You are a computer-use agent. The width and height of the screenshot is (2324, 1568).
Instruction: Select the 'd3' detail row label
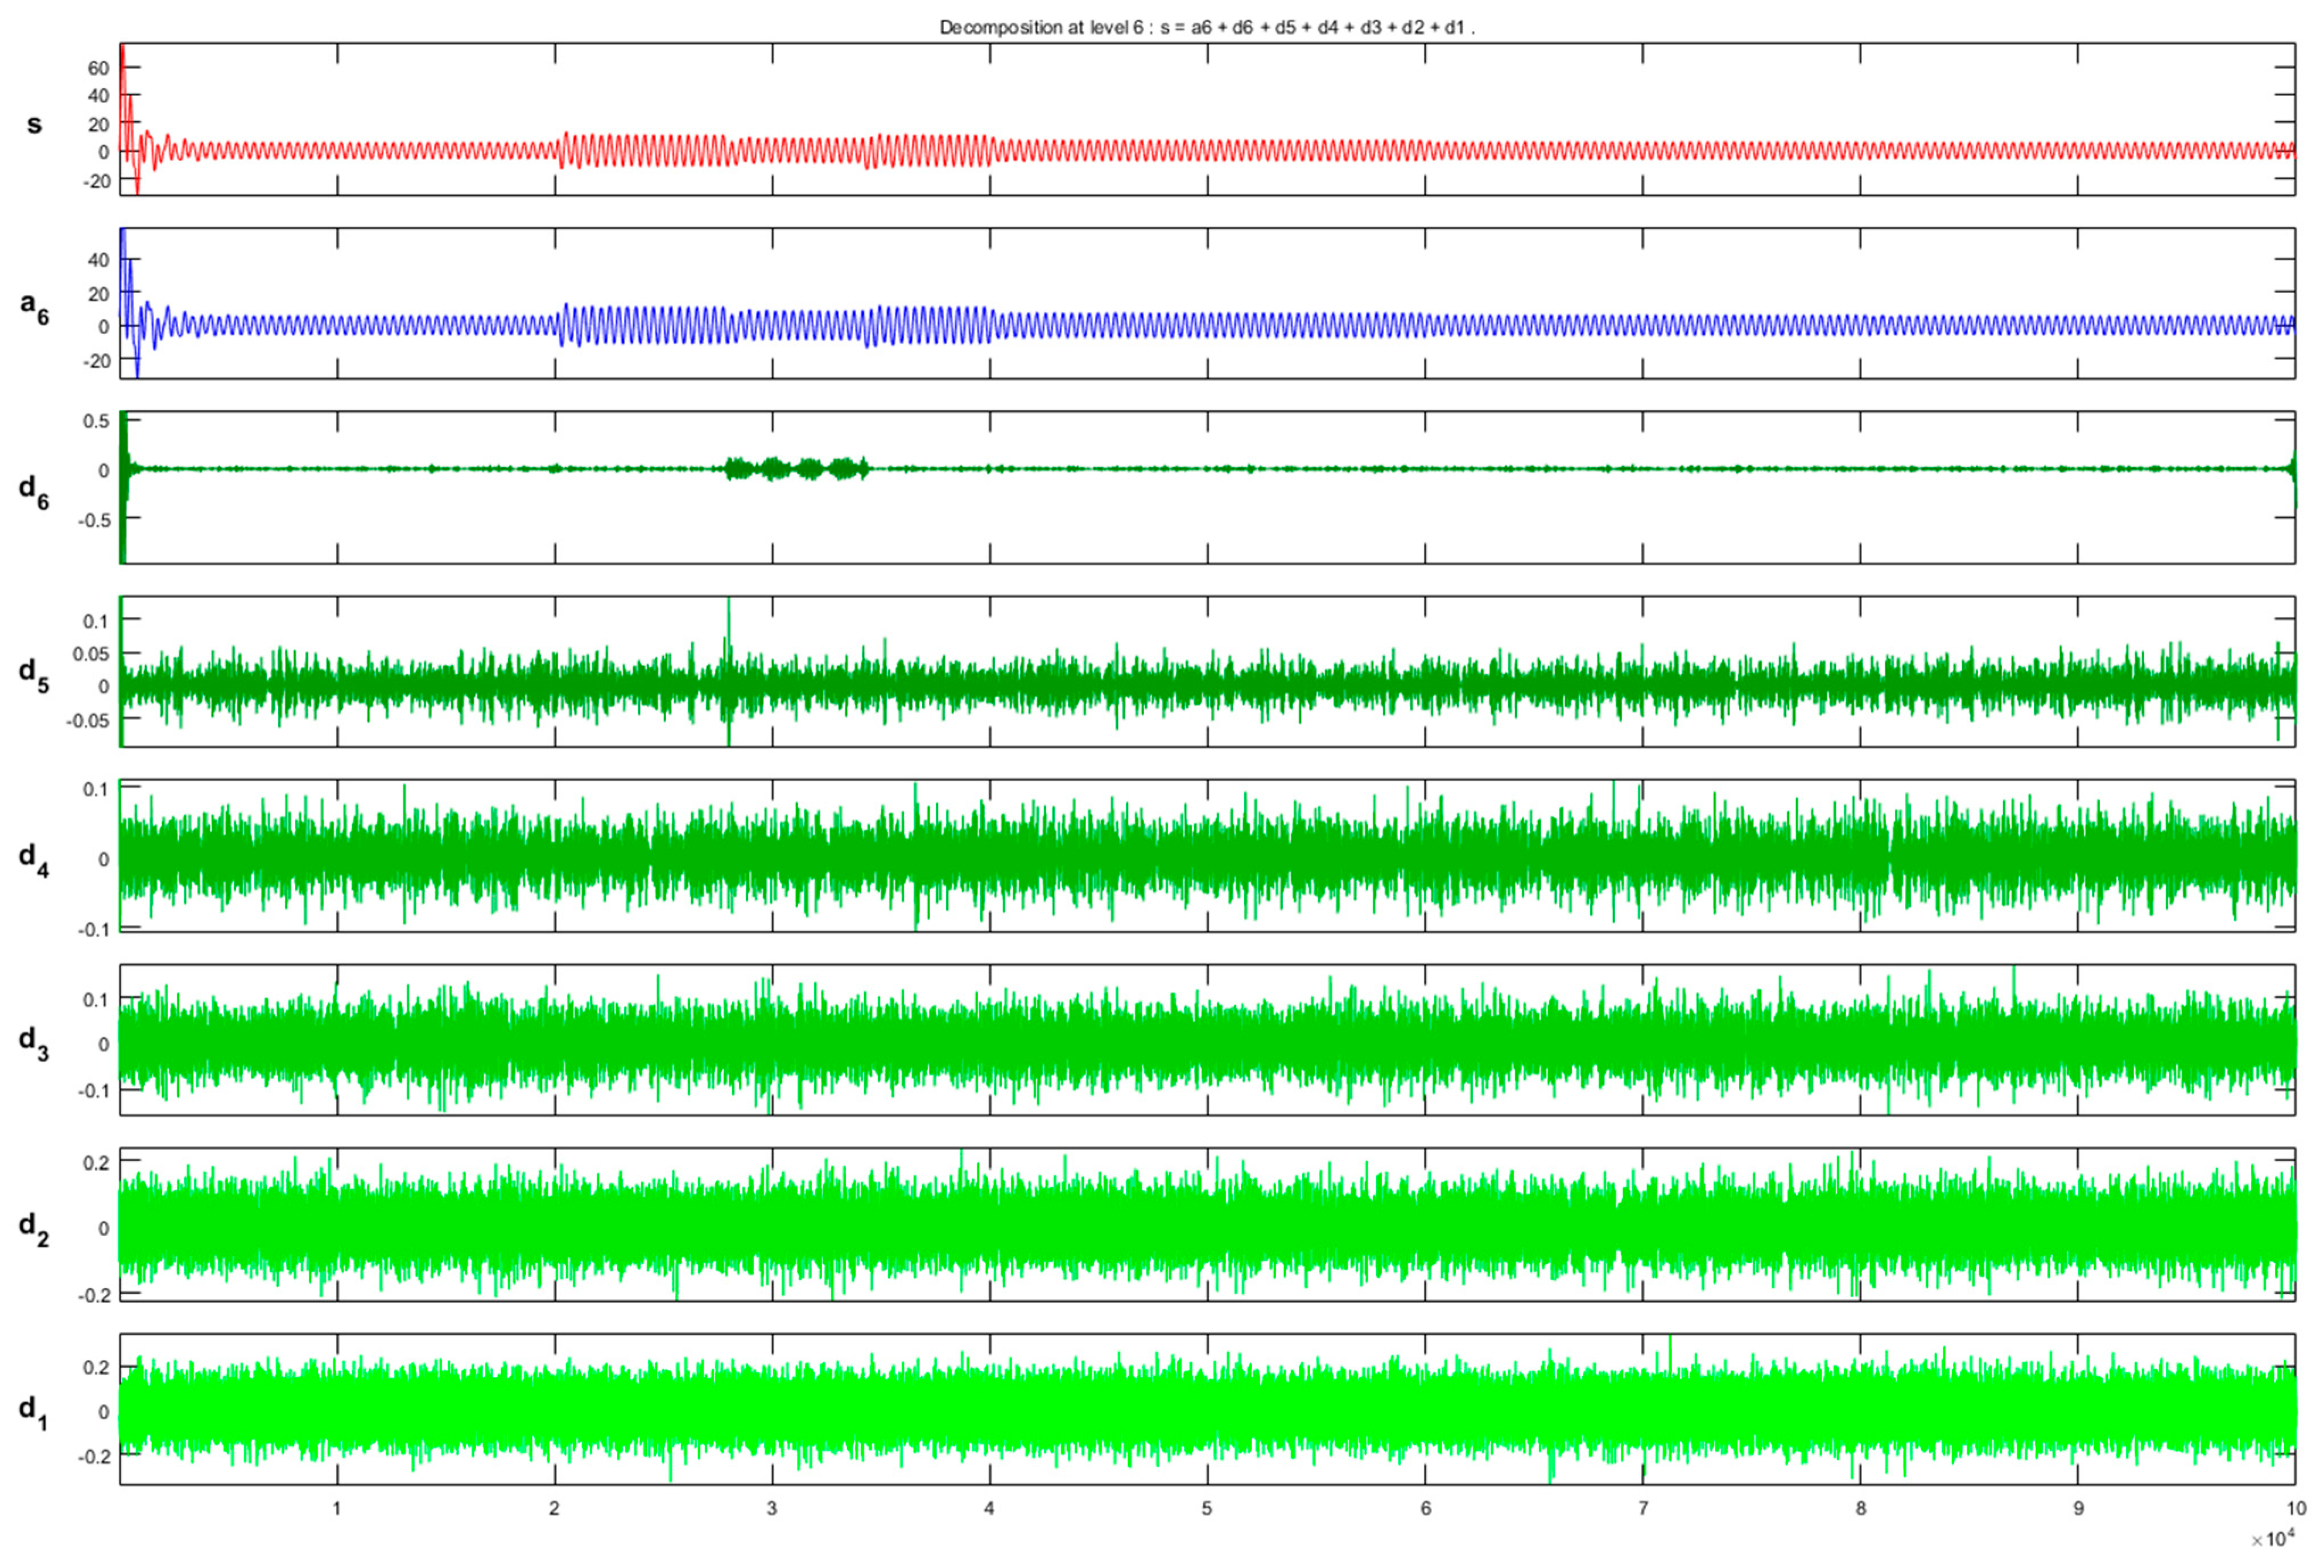pos(34,1042)
